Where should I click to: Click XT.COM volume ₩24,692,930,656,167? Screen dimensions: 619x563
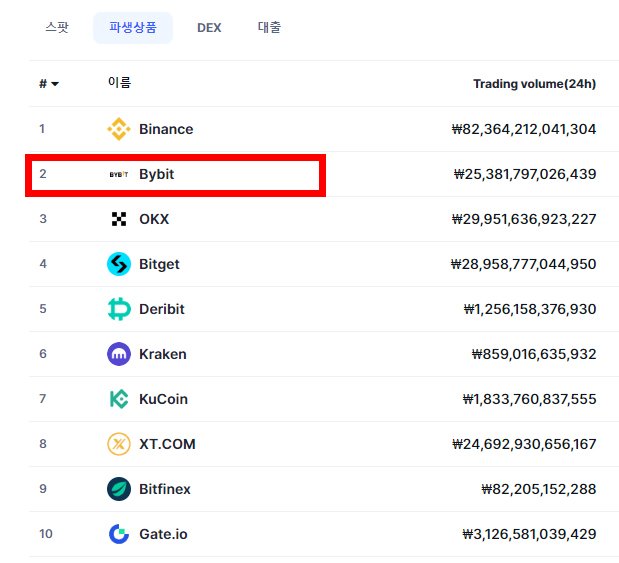click(524, 444)
